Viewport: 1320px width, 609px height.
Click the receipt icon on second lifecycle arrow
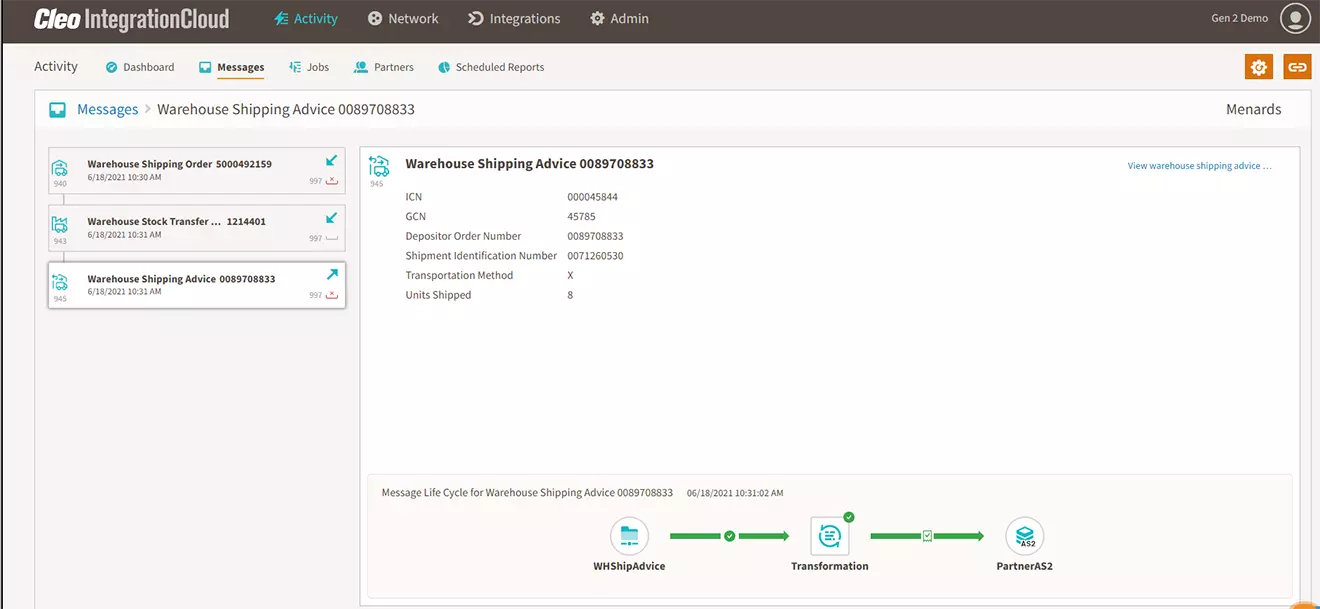(x=927, y=536)
